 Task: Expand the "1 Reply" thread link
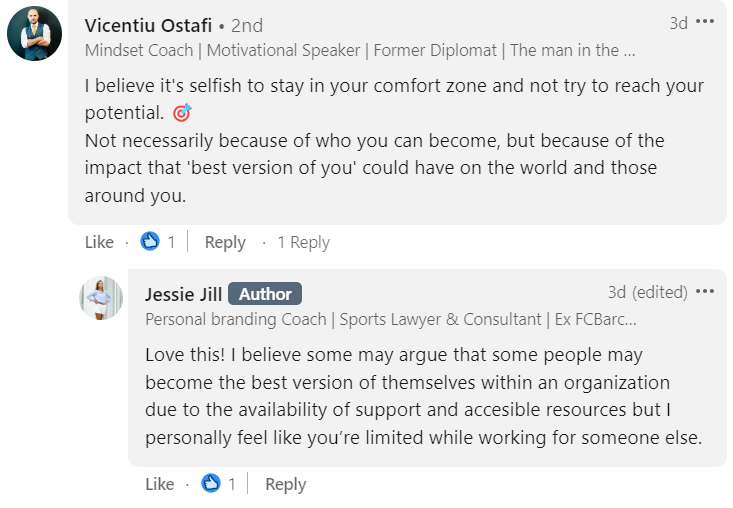(303, 242)
